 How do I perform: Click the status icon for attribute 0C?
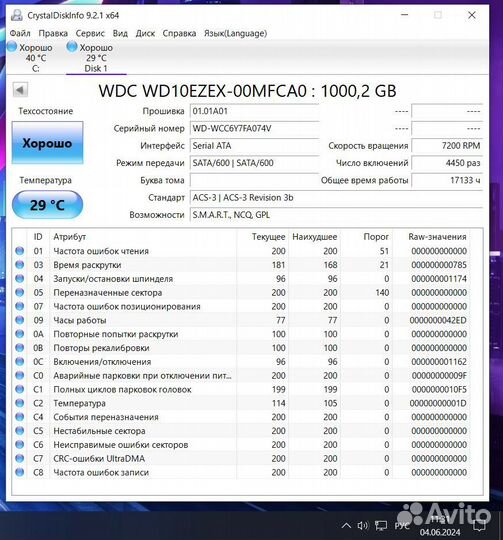tap(20, 362)
